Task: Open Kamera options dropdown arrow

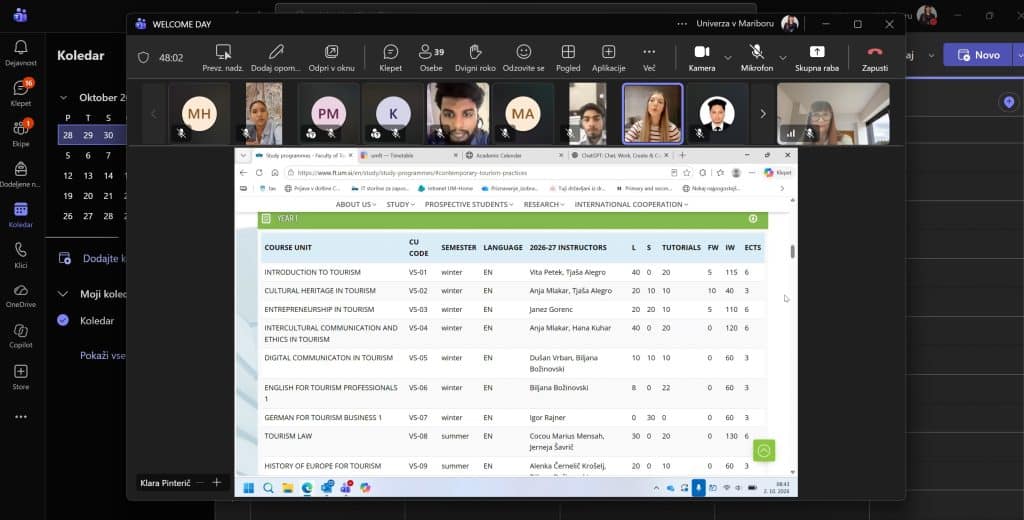Action: point(728,57)
